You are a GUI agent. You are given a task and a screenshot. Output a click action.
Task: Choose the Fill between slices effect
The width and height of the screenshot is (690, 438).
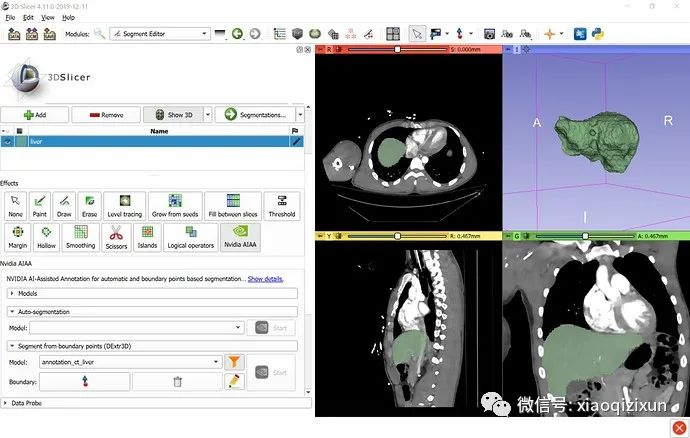(233, 206)
